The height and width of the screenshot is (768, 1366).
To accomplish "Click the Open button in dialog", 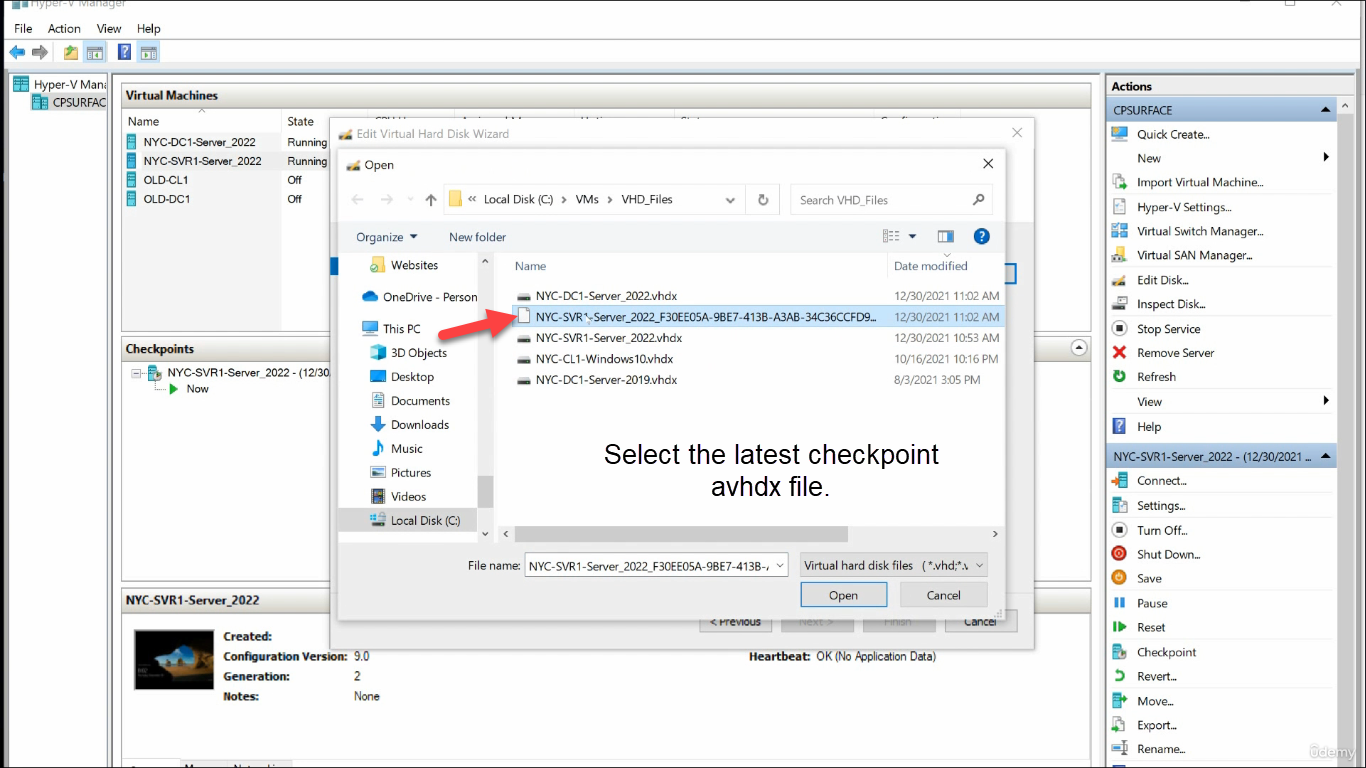I will pos(843,595).
